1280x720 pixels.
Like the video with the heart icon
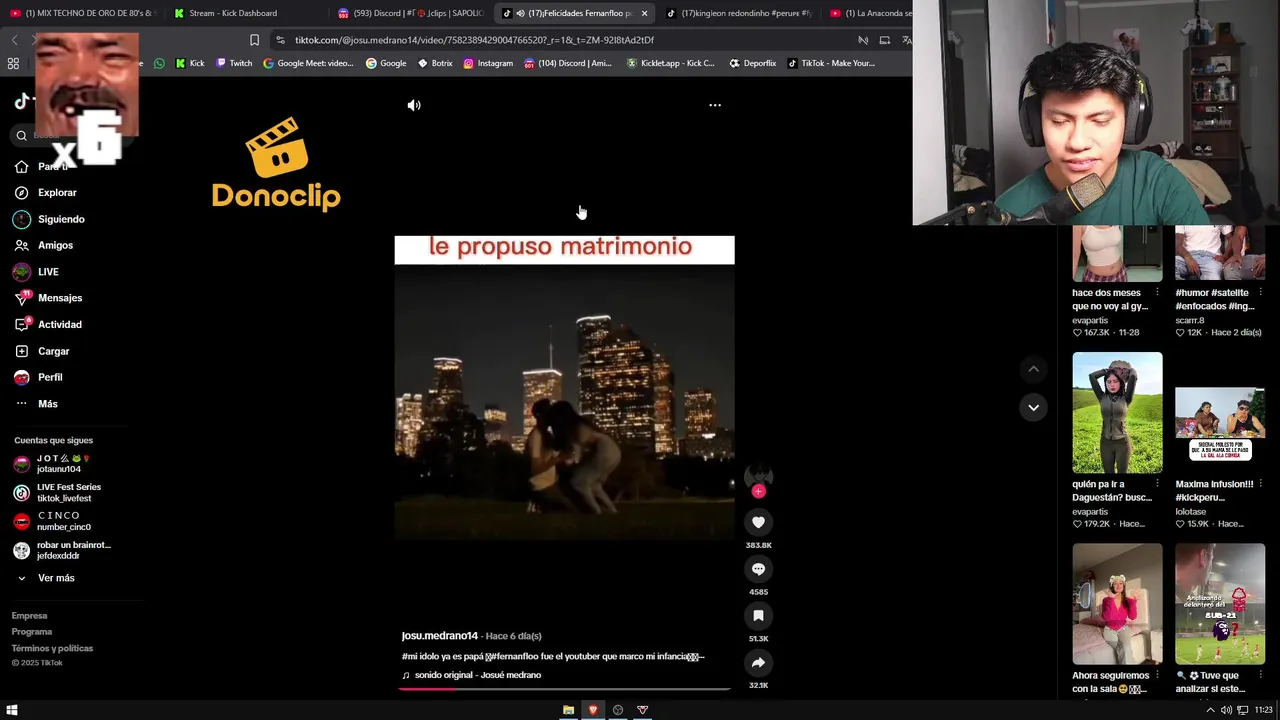758,522
